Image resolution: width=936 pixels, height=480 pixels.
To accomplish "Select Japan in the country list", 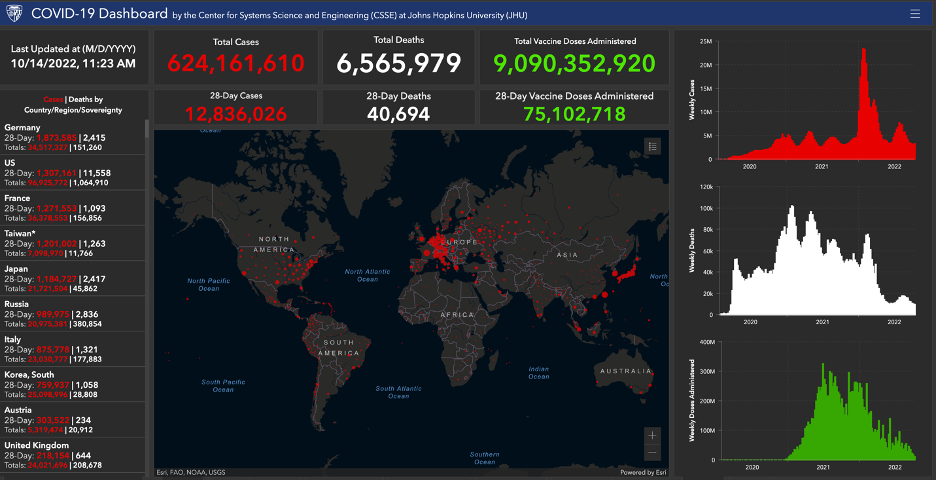I will [72, 278].
